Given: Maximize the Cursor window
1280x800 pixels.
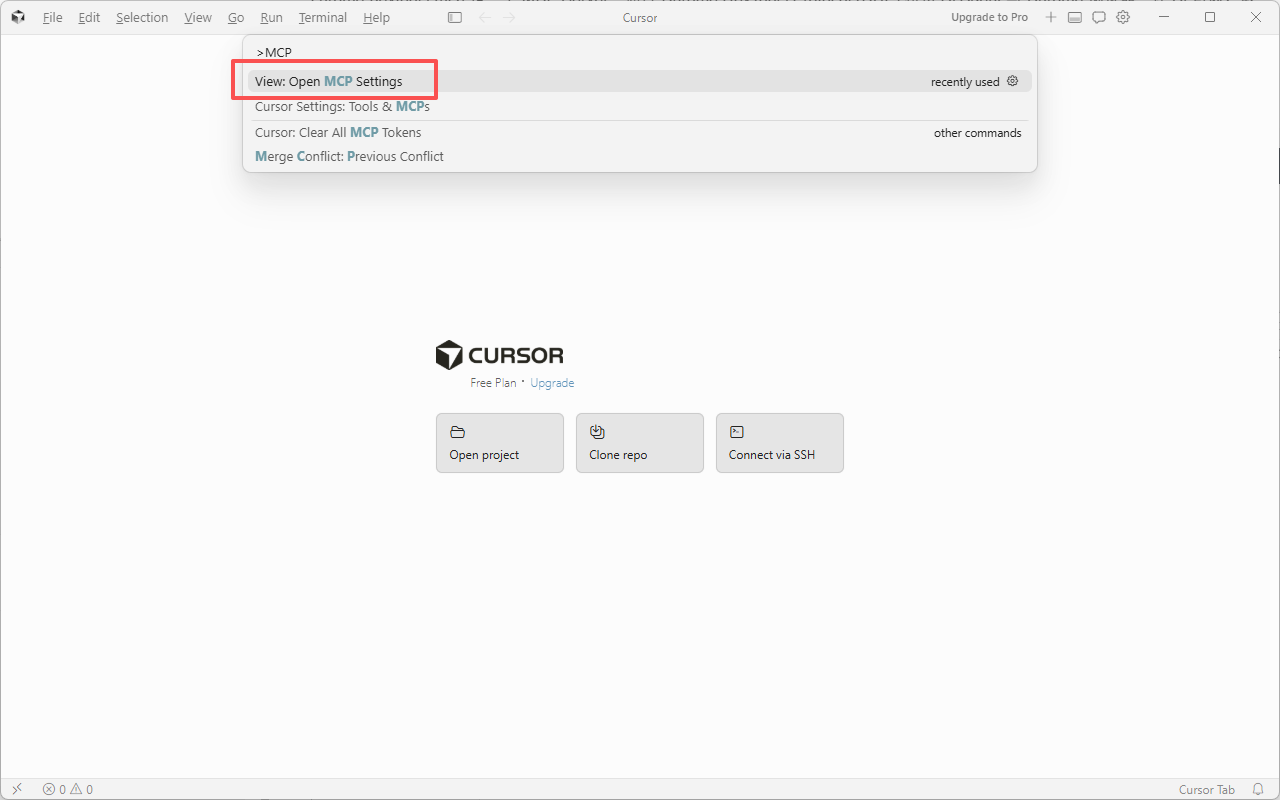Looking at the screenshot, I should (x=1210, y=17).
